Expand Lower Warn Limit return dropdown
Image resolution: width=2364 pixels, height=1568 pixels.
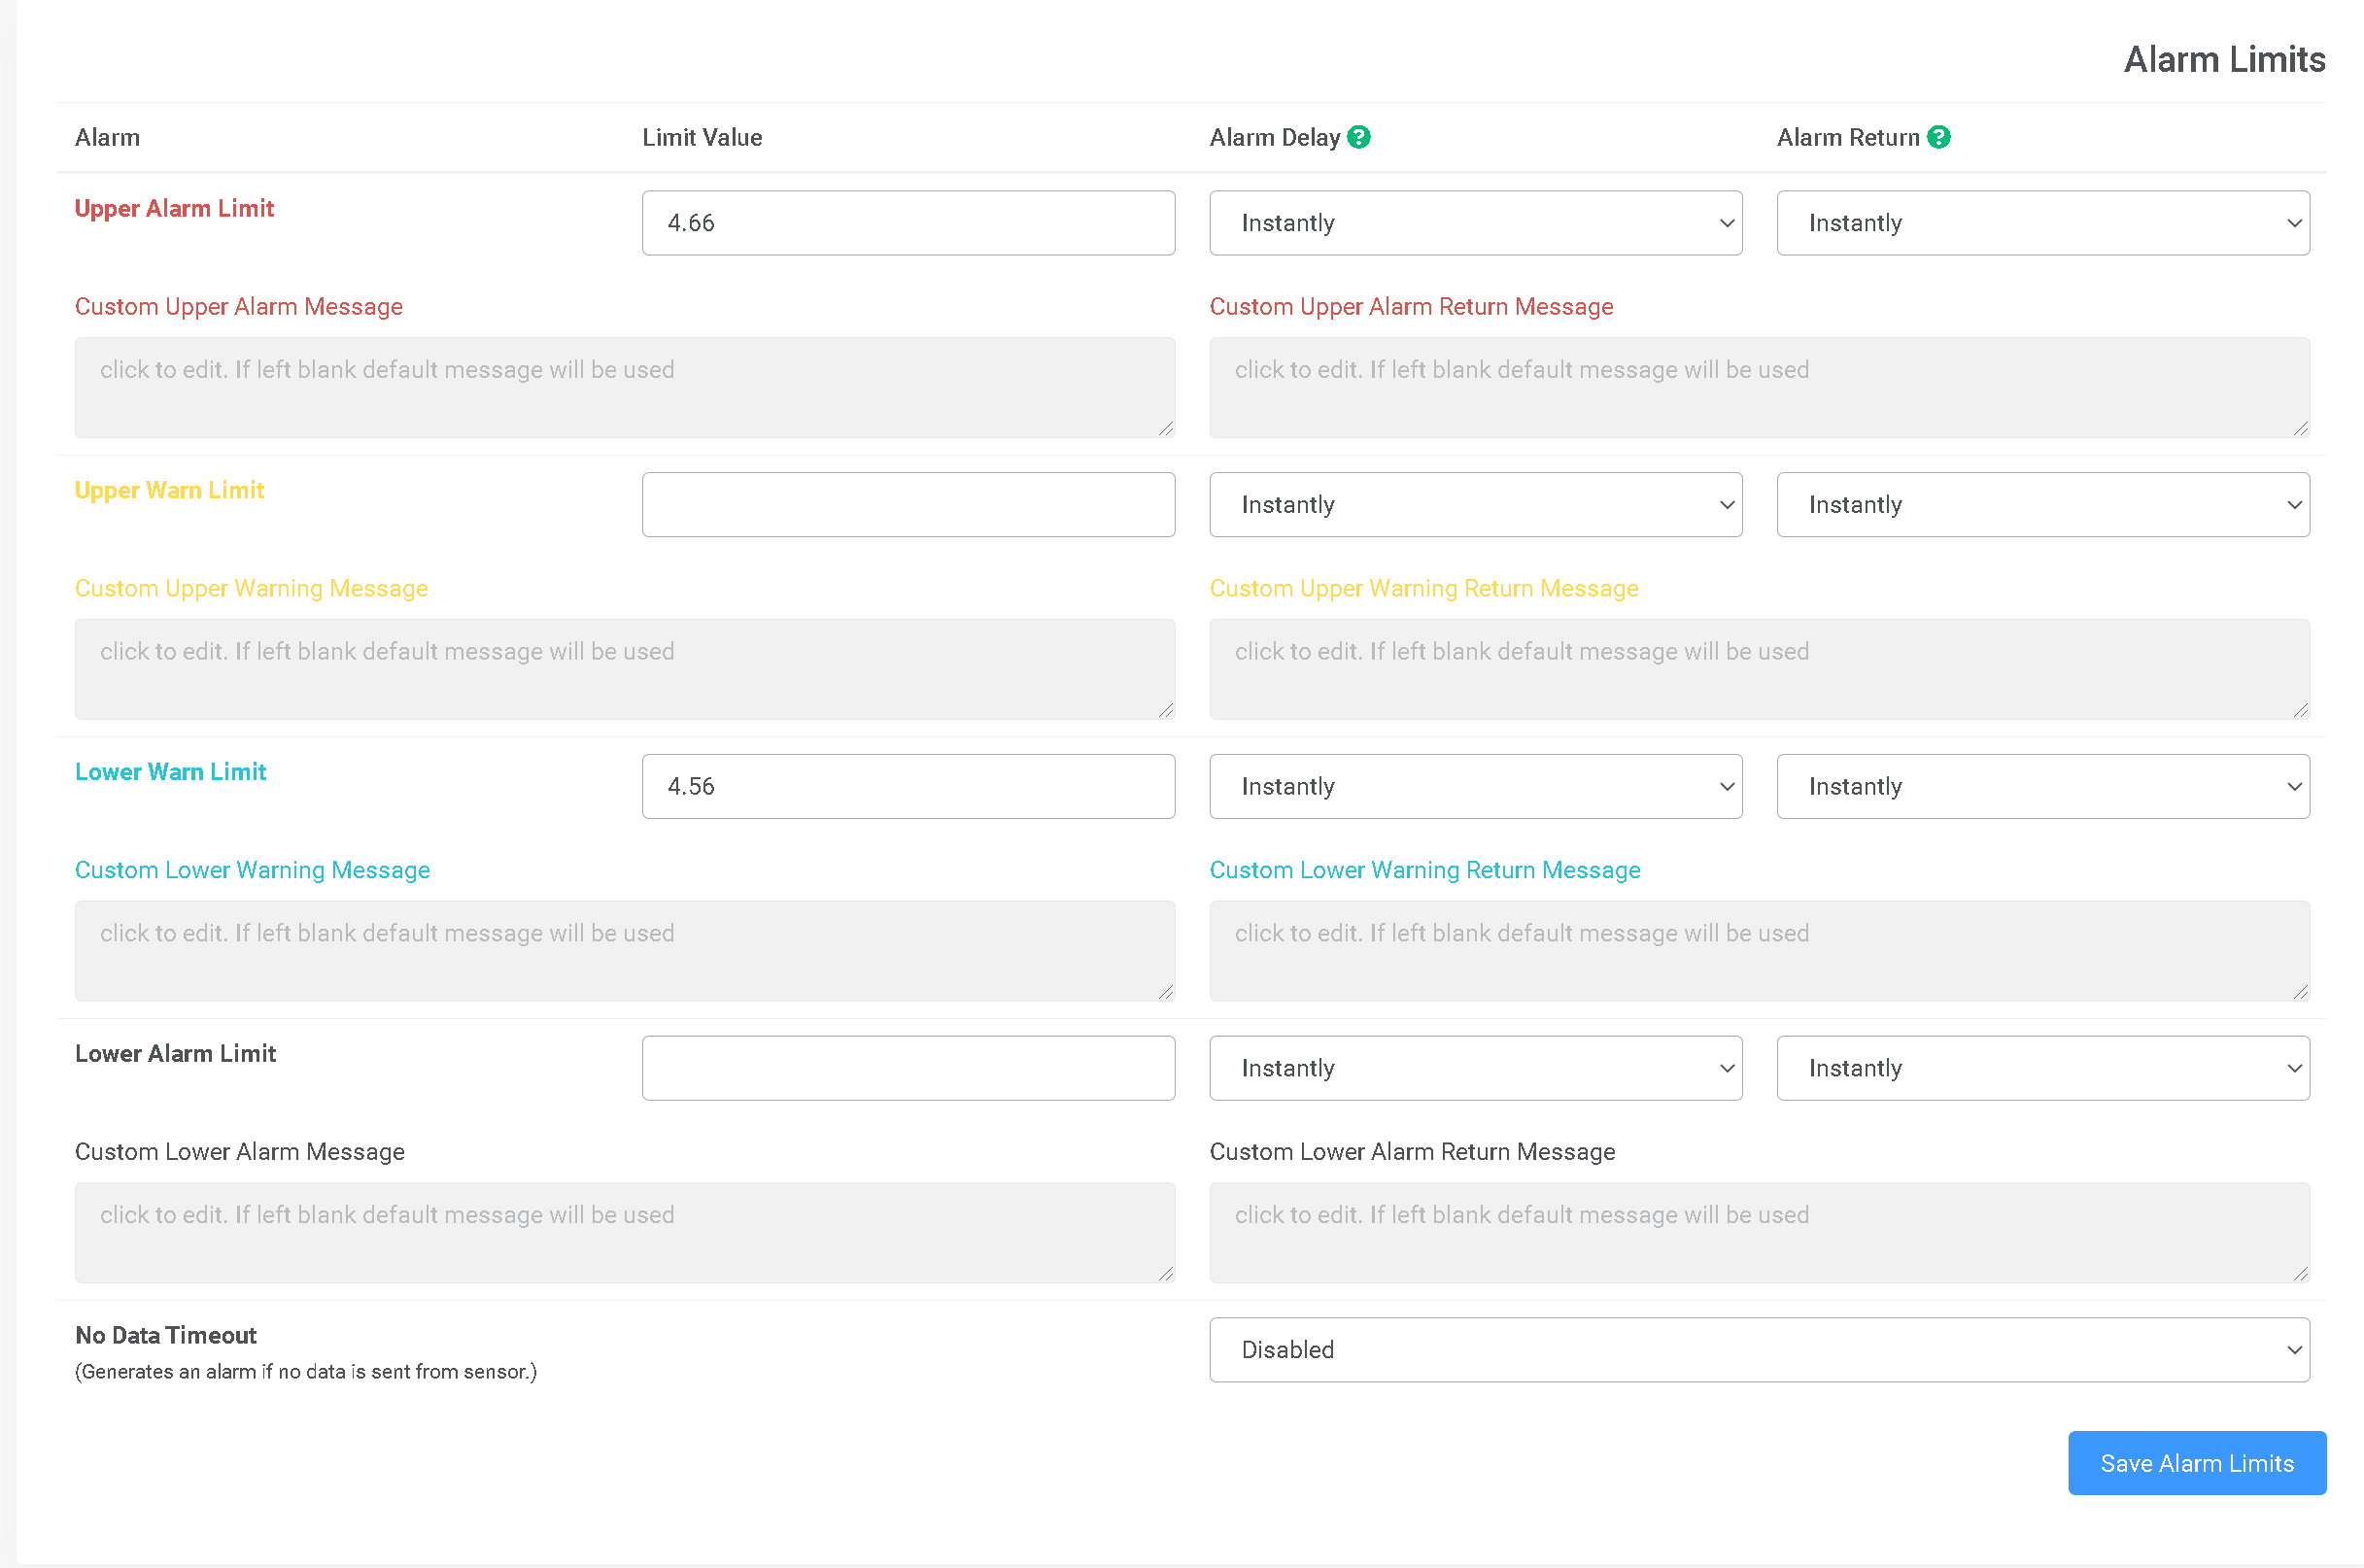(2042, 787)
